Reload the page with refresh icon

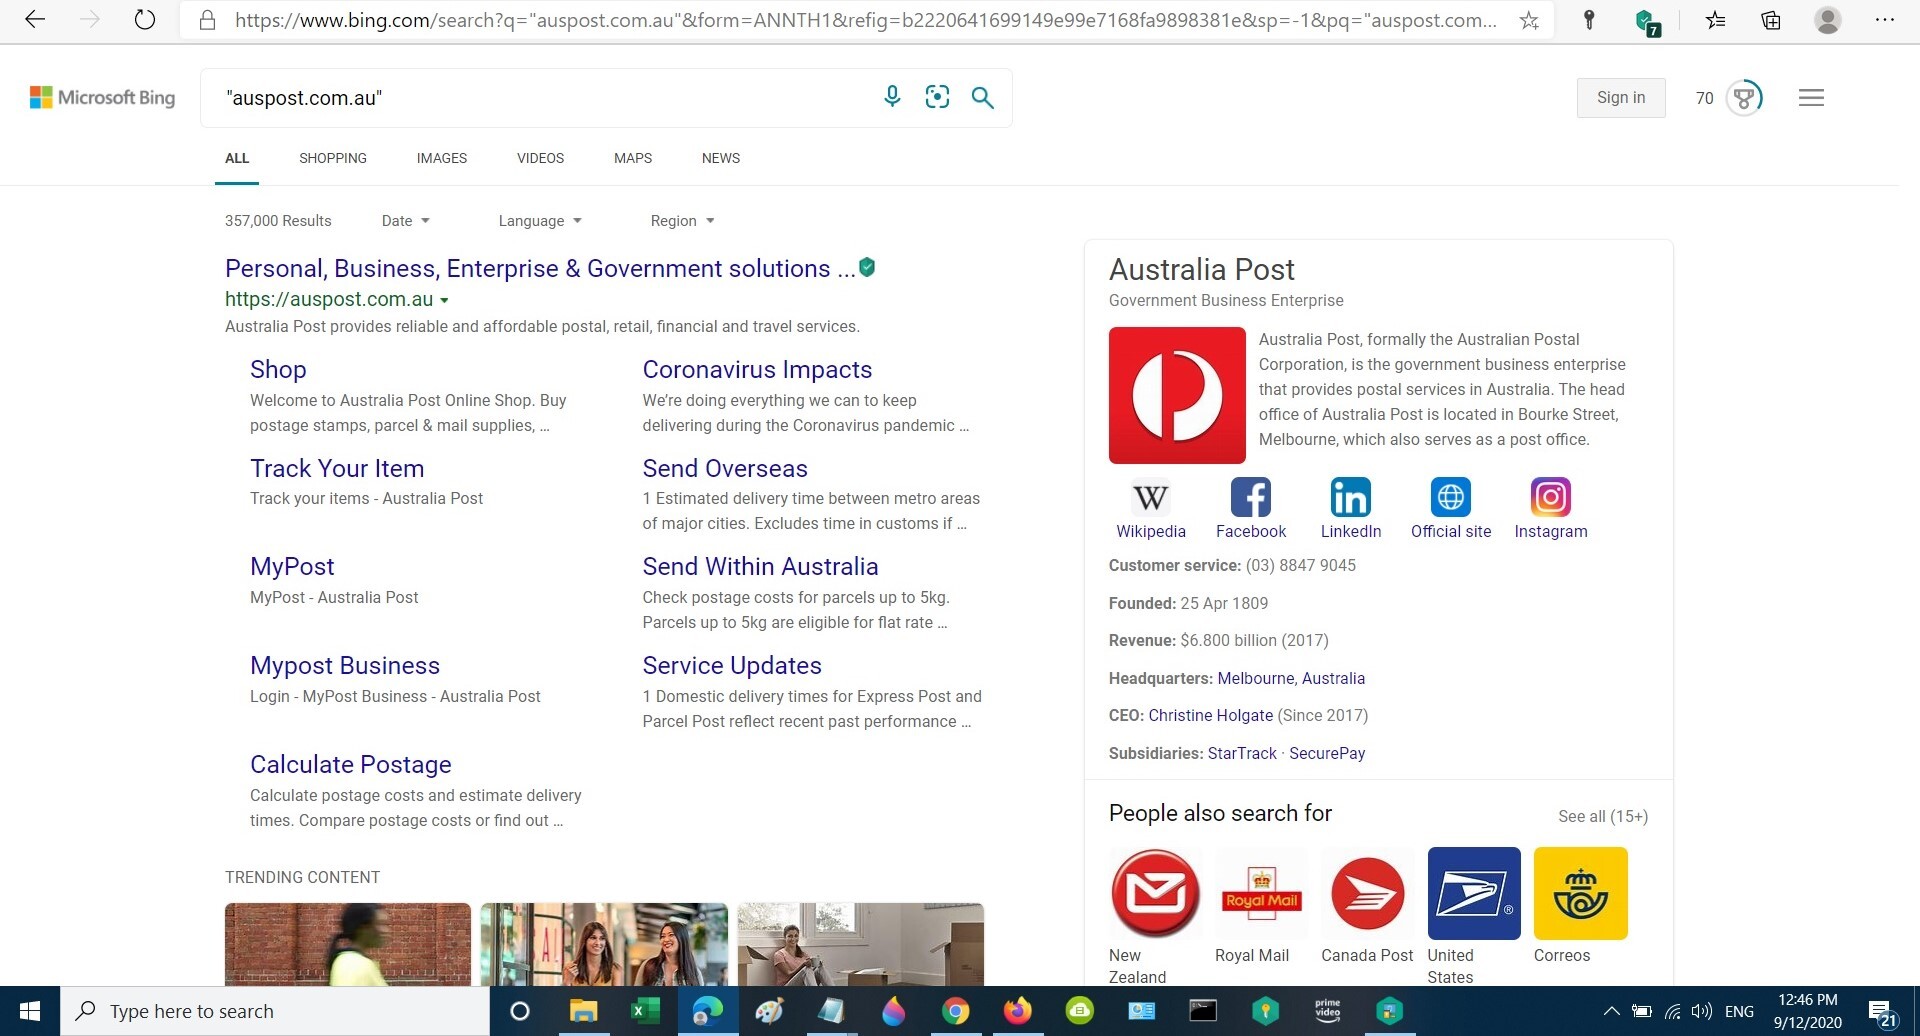click(145, 20)
